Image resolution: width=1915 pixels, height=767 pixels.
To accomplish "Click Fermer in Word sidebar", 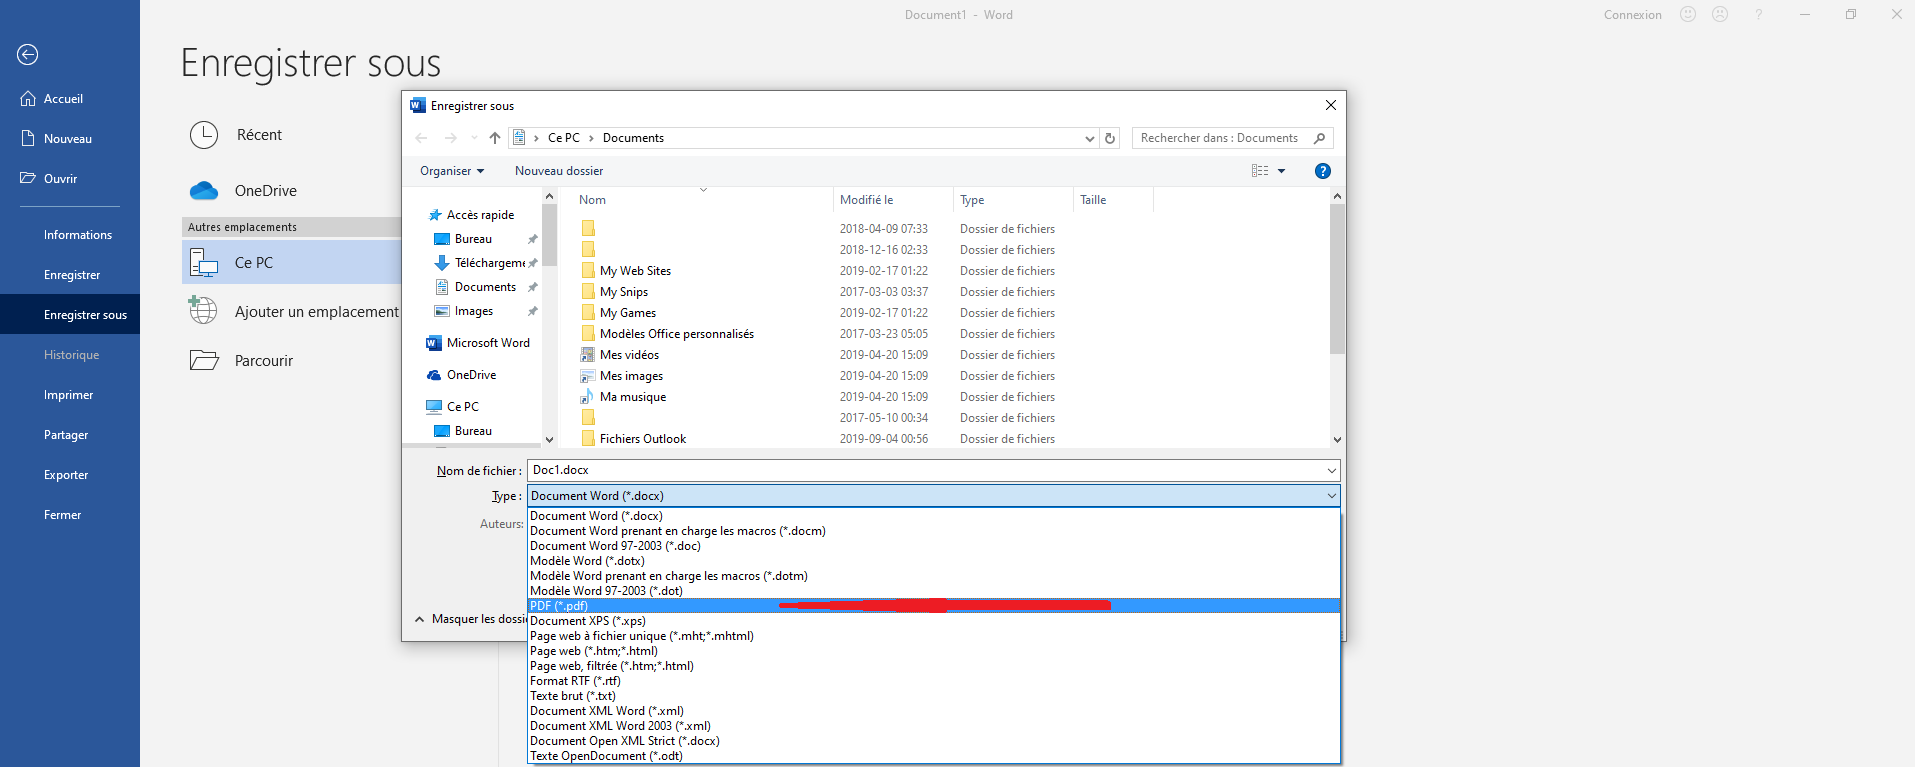I will point(62,515).
